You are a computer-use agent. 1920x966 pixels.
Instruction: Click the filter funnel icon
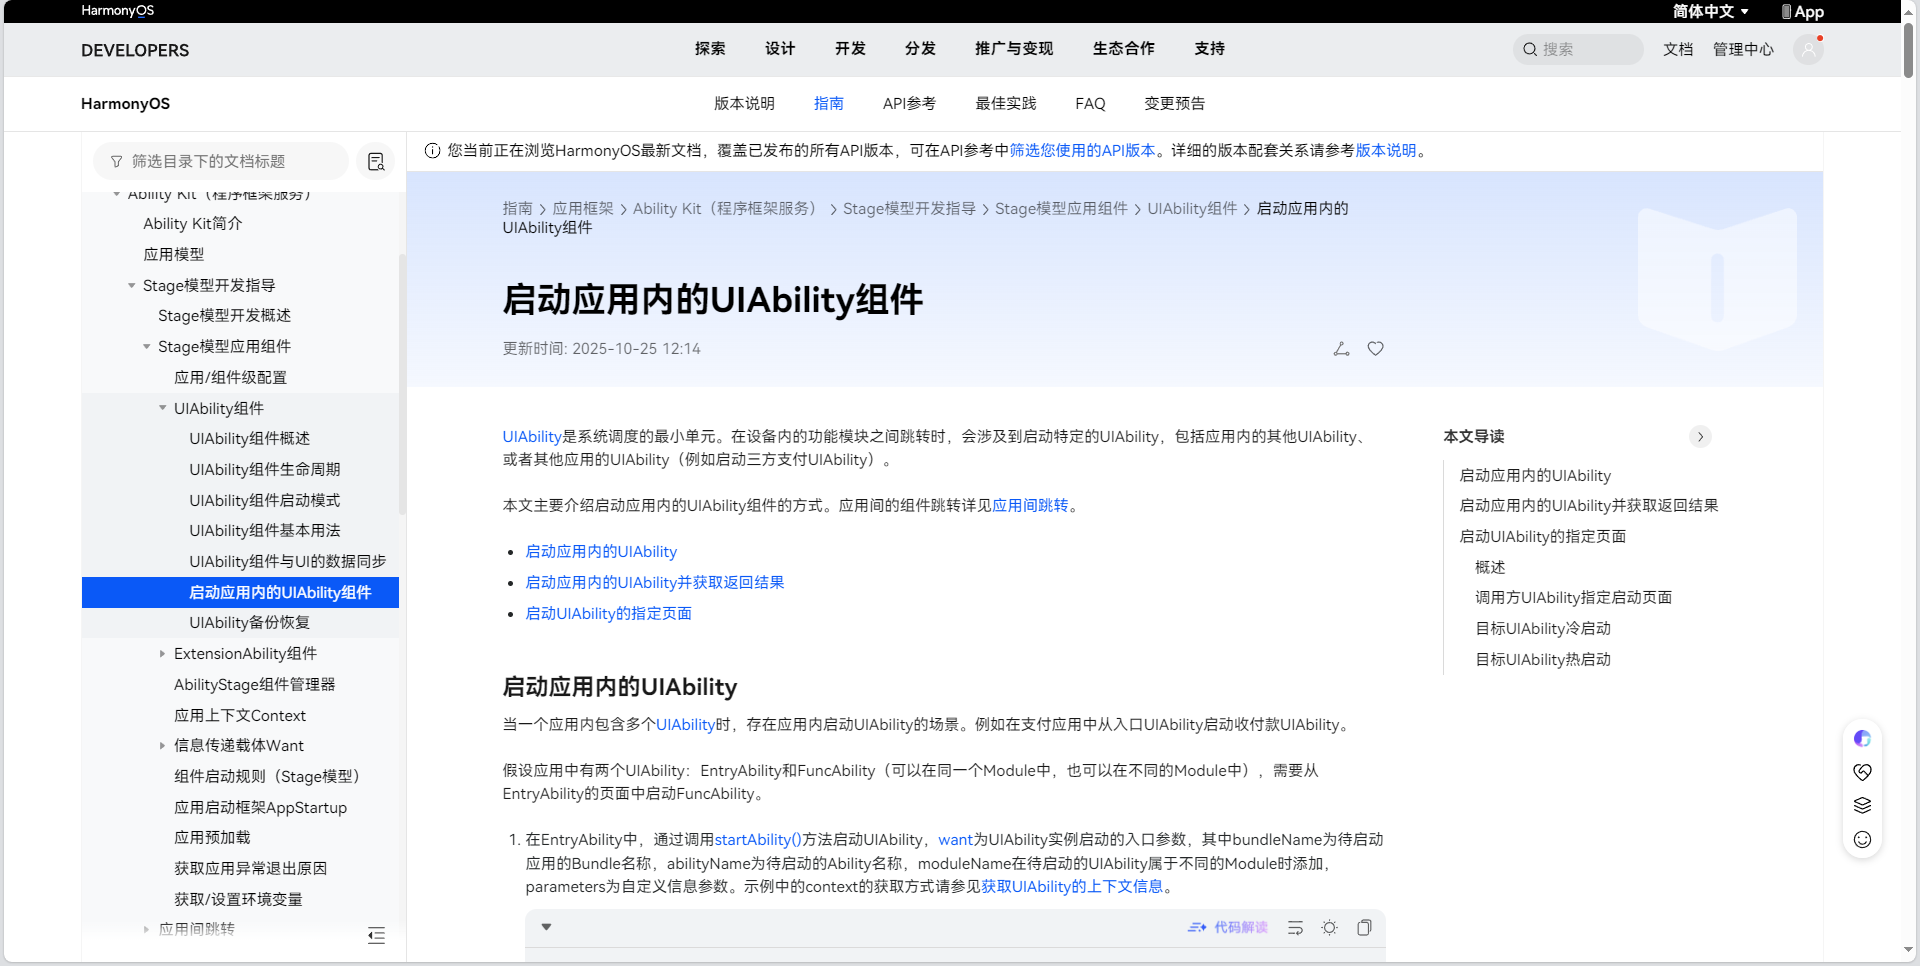coord(117,161)
